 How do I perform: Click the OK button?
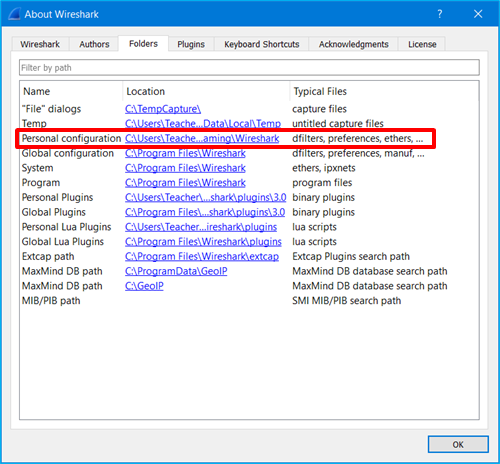tap(458, 444)
